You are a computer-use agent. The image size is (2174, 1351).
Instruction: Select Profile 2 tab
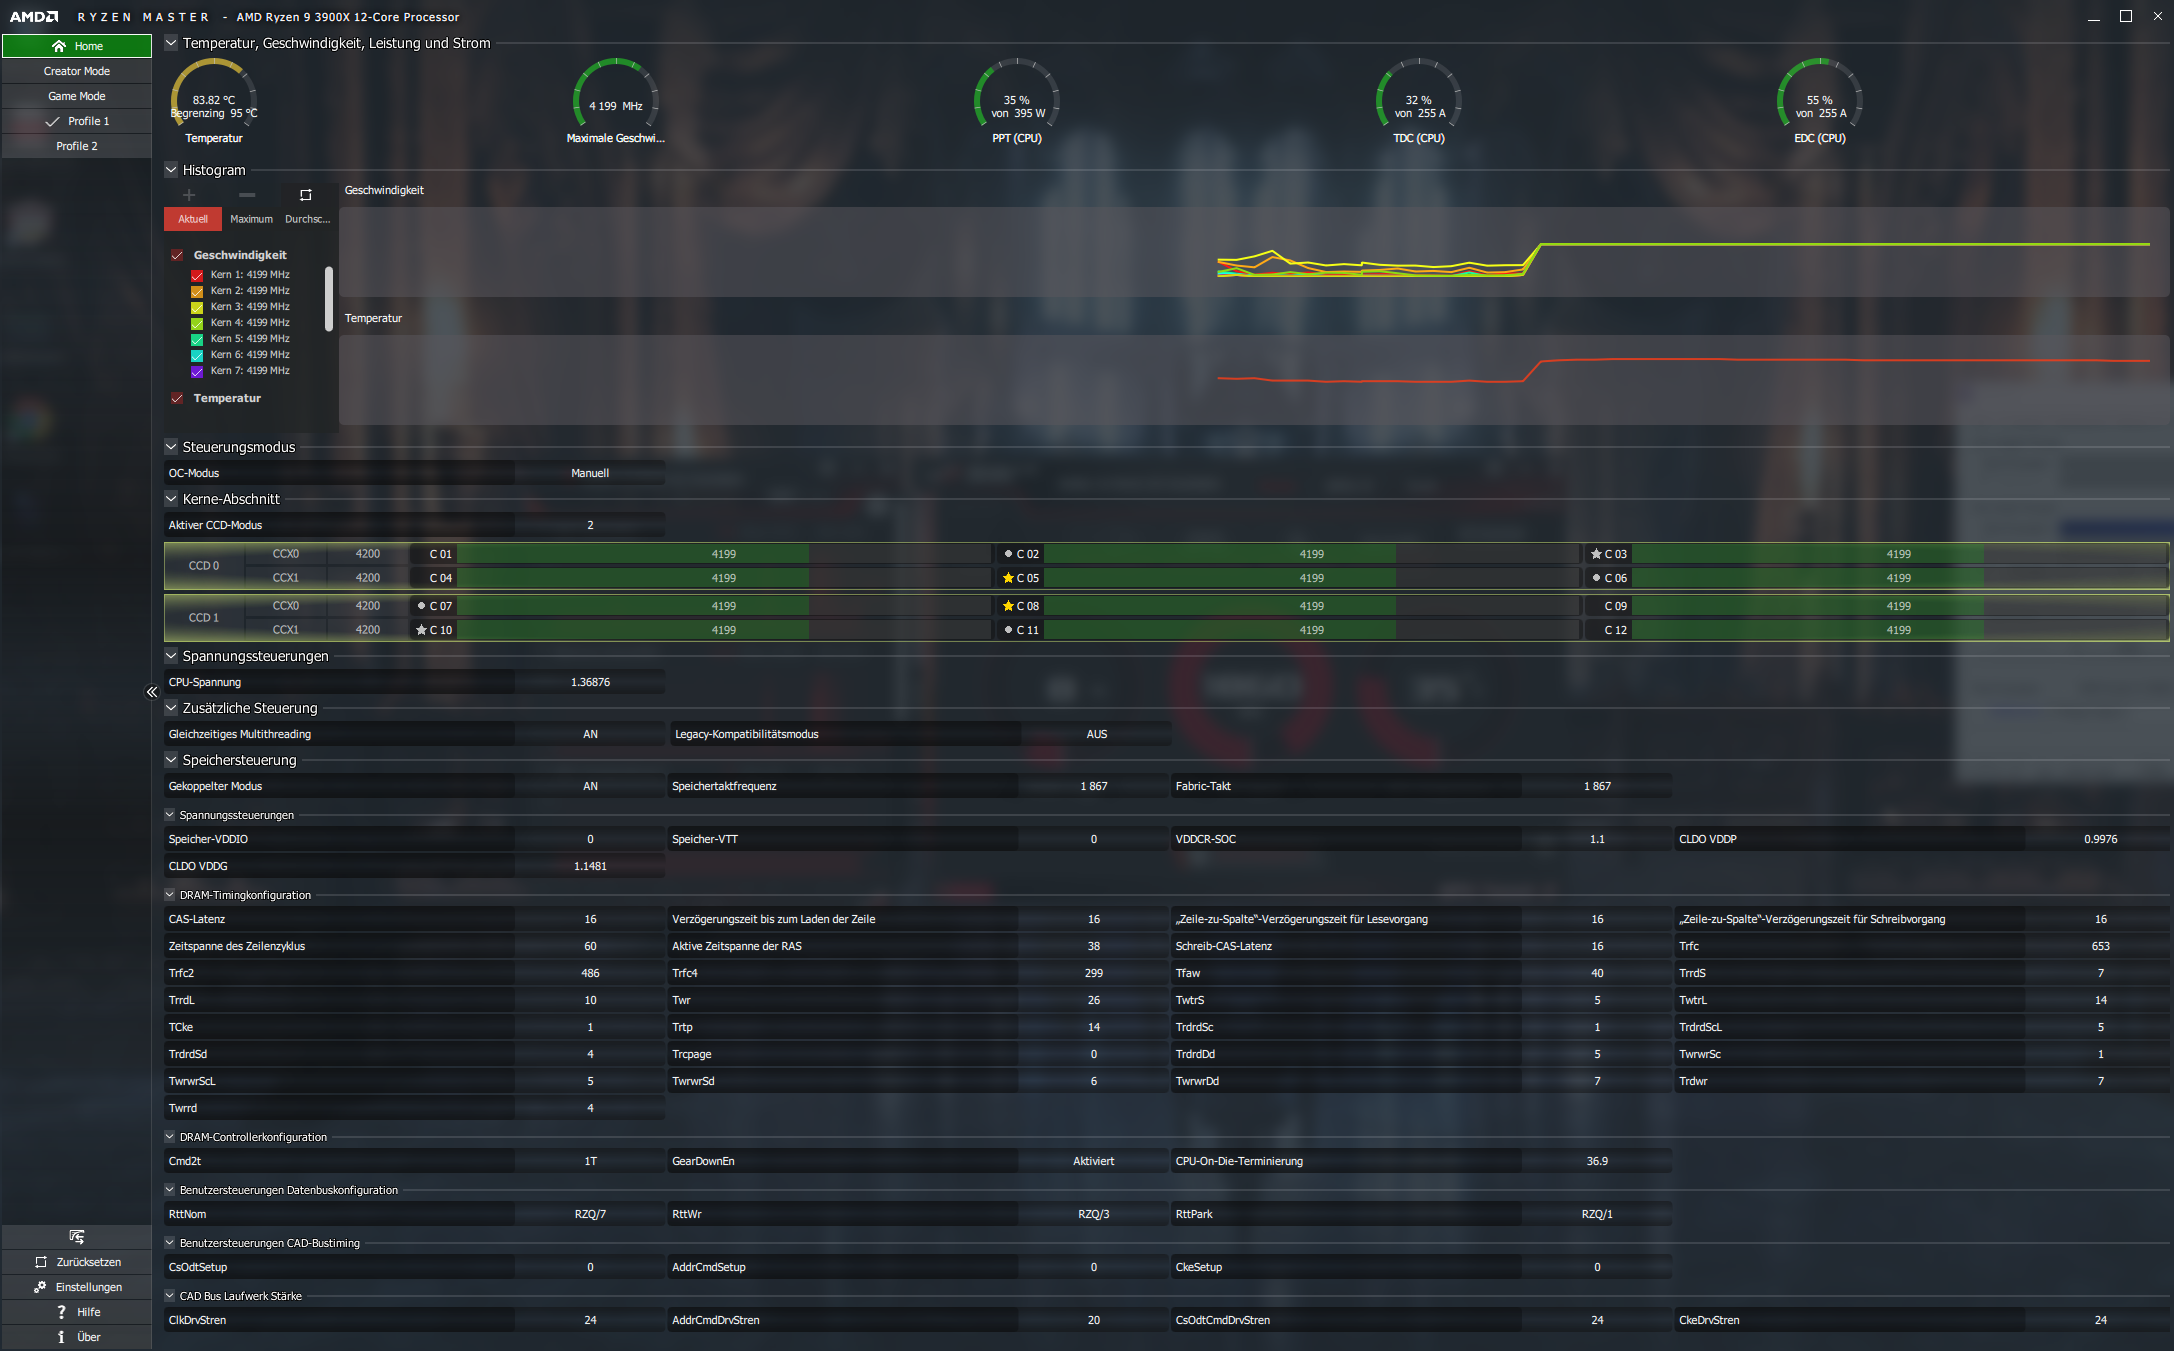(x=77, y=146)
